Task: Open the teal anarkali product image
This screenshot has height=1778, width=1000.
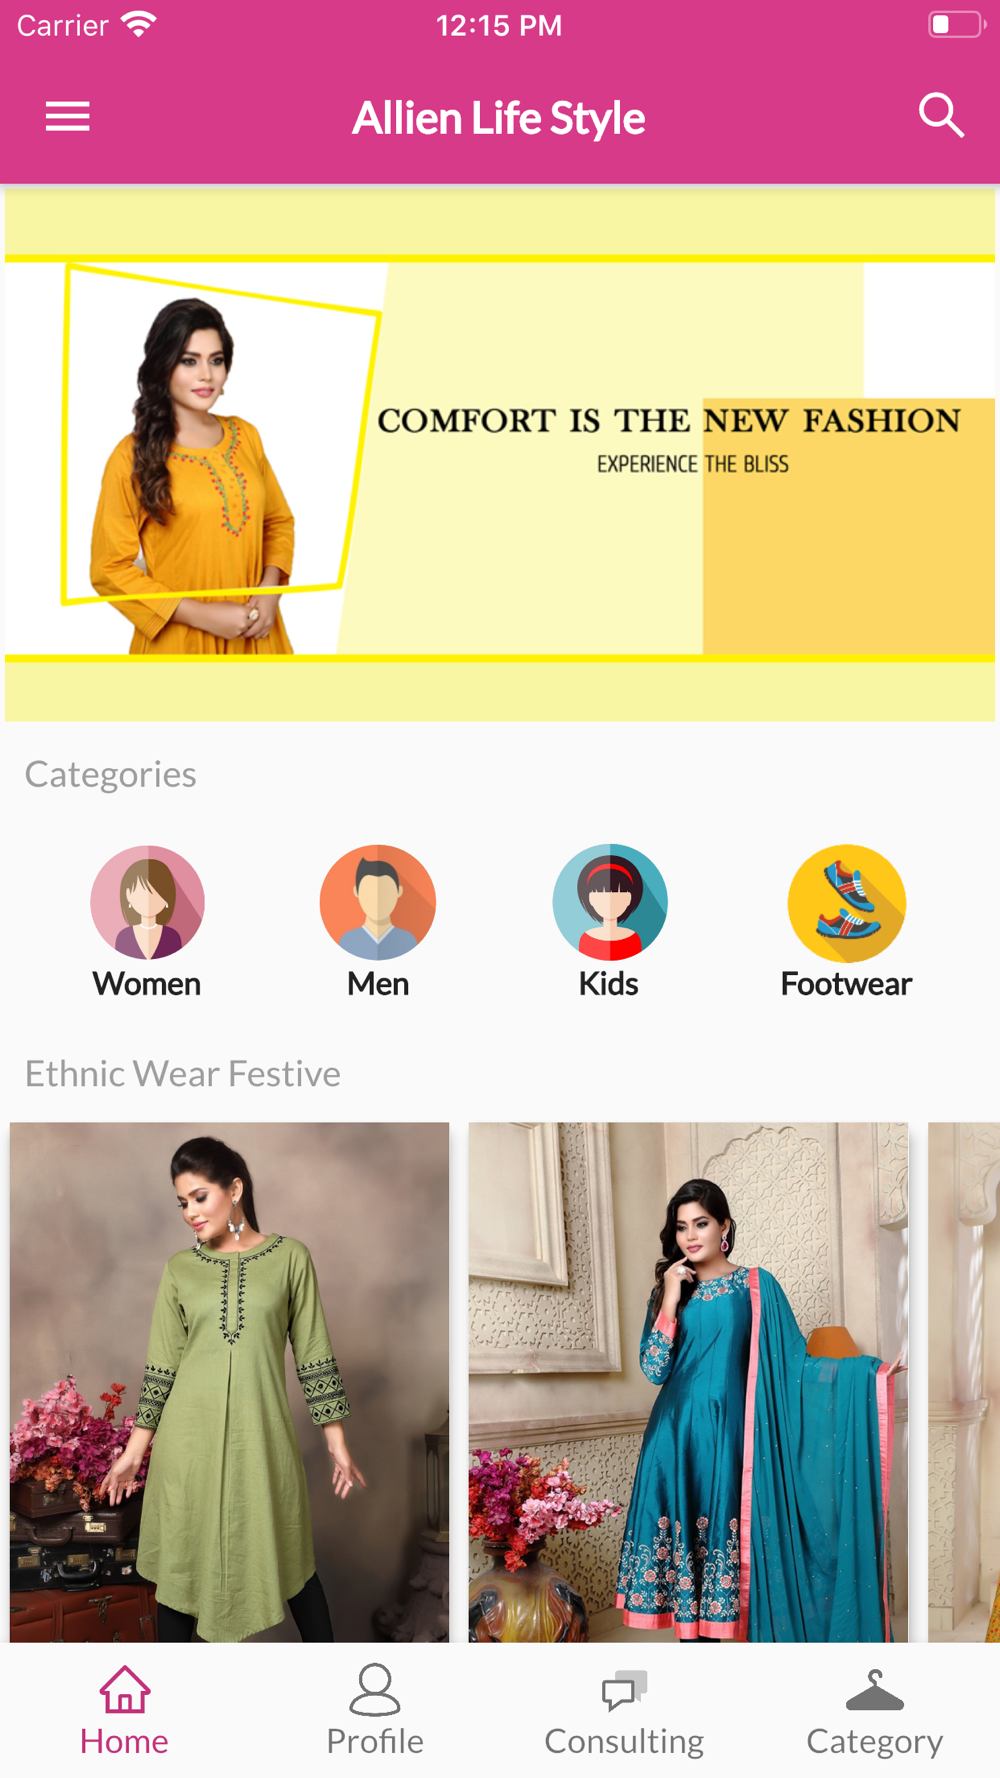Action: [x=689, y=1382]
